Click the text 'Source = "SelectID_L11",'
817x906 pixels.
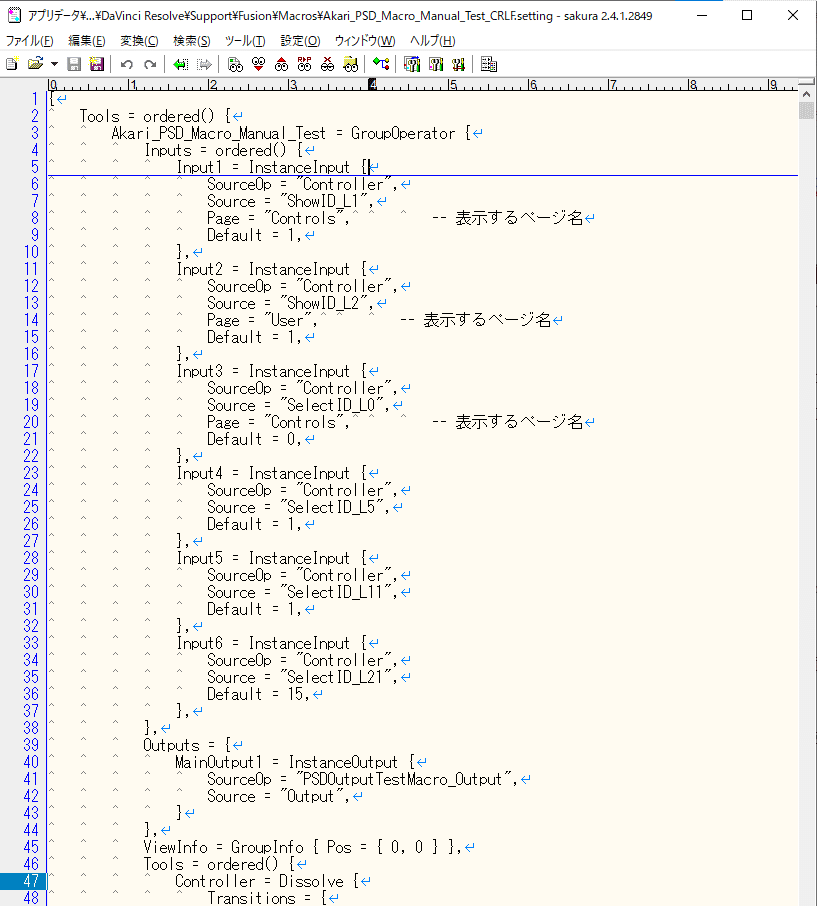(x=303, y=592)
